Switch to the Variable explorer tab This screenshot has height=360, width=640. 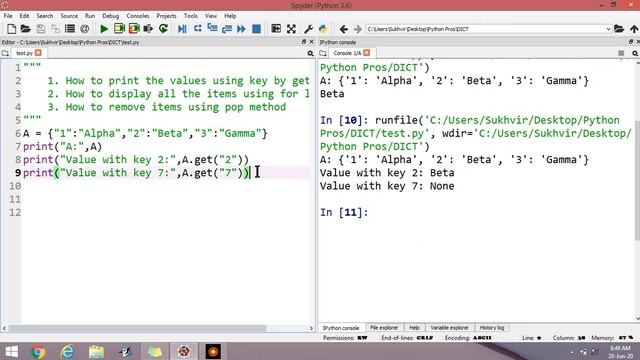click(x=449, y=328)
